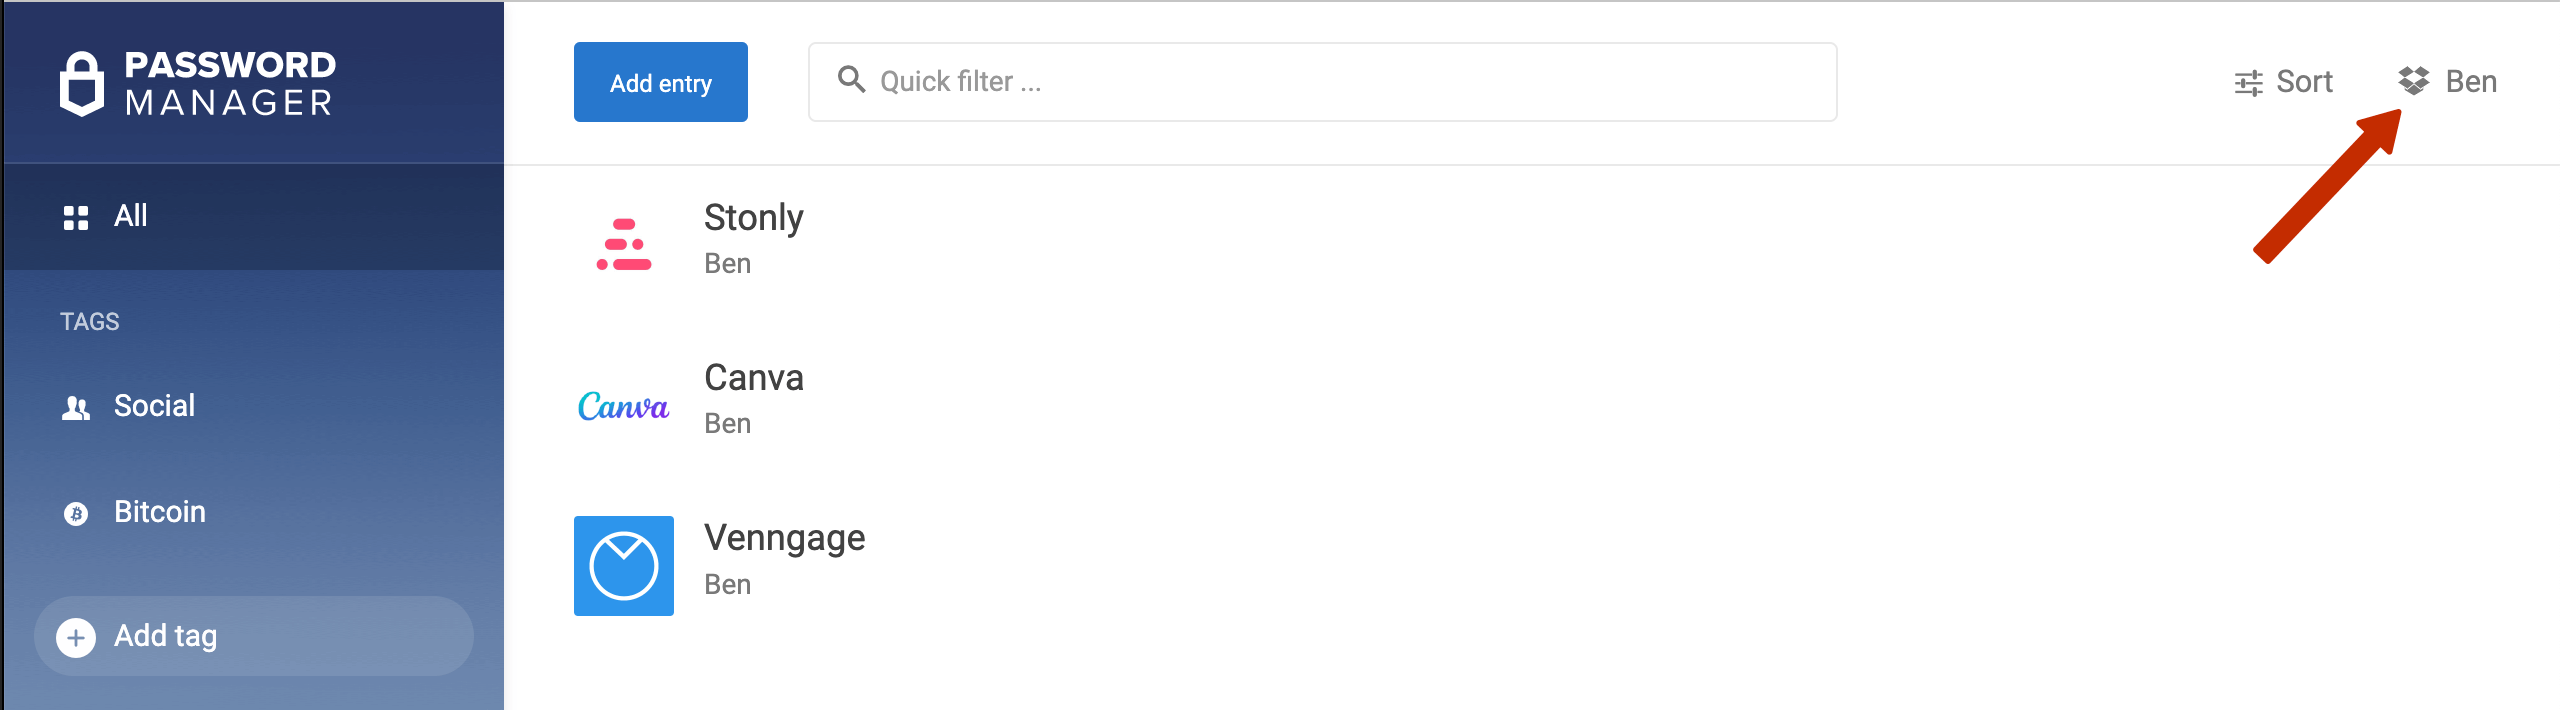Open the Canva logo thumbnail

click(624, 405)
